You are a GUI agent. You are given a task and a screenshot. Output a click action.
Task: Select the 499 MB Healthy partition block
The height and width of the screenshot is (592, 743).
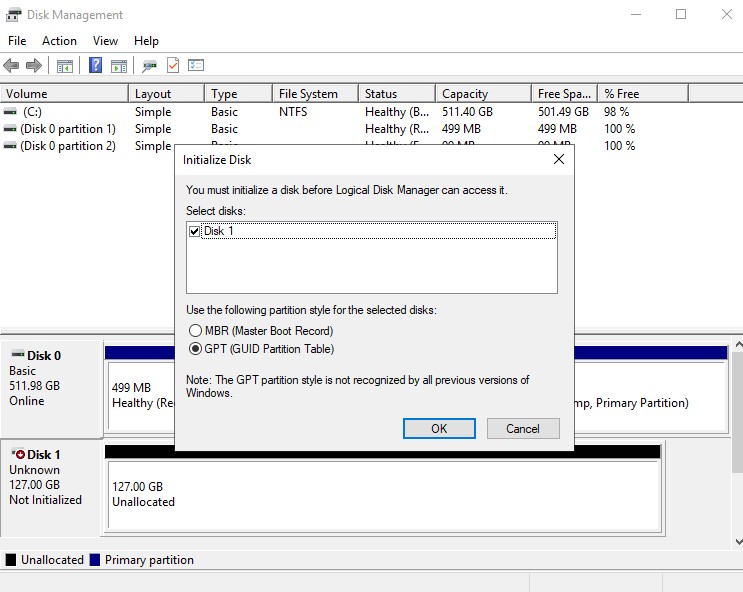(142, 395)
